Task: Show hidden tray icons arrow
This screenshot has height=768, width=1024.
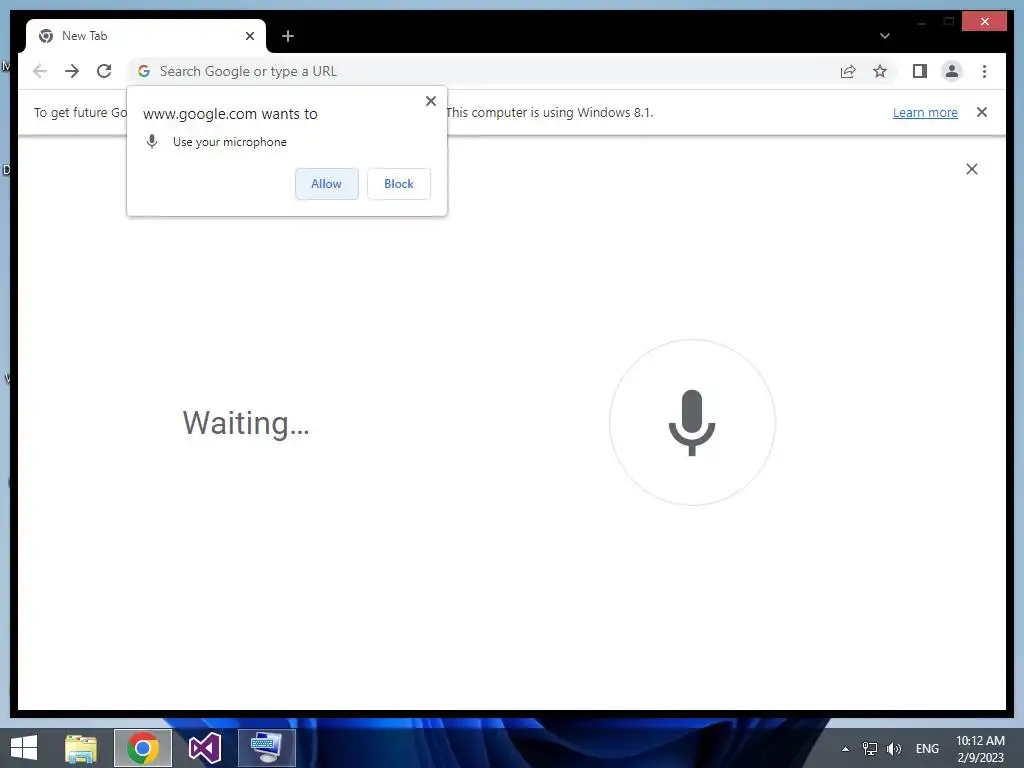Action: 845,749
